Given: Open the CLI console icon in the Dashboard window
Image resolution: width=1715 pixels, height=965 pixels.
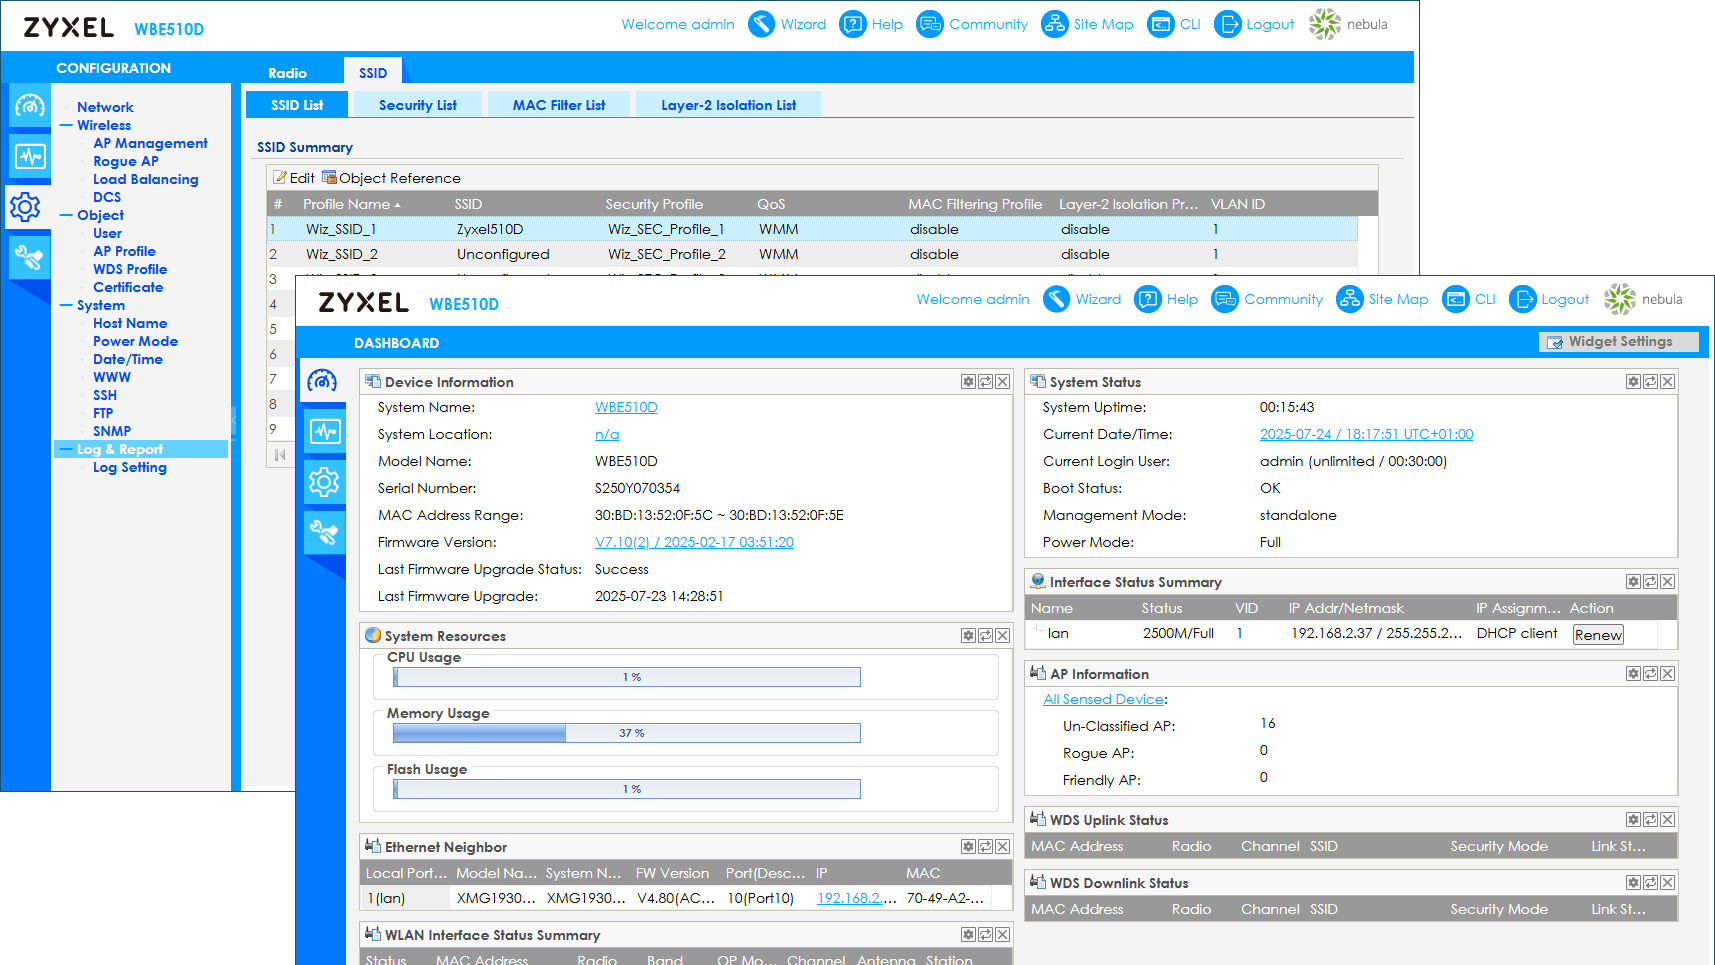Looking at the screenshot, I should 1456,299.
